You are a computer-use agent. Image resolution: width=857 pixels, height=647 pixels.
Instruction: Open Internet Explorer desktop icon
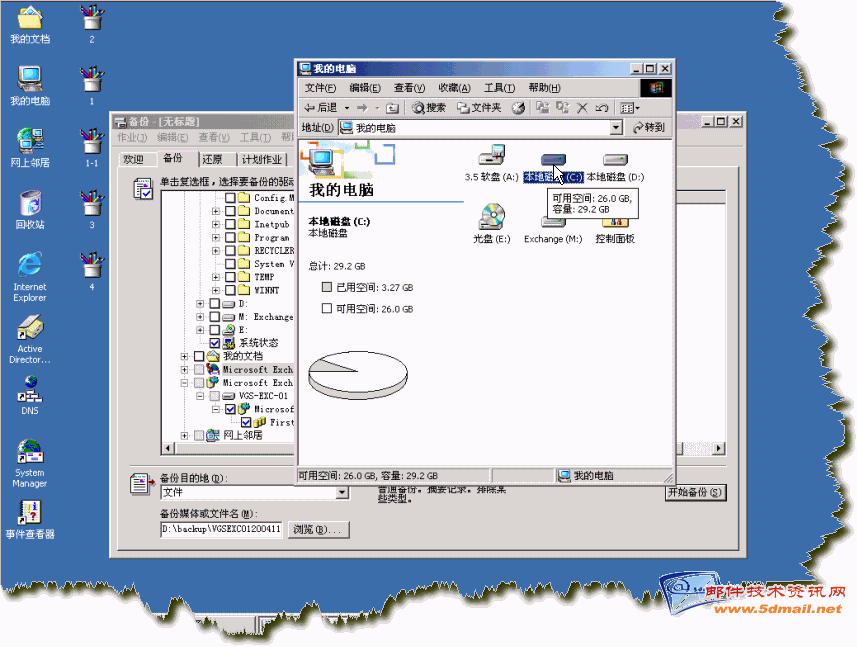click(x=30, y=264)
